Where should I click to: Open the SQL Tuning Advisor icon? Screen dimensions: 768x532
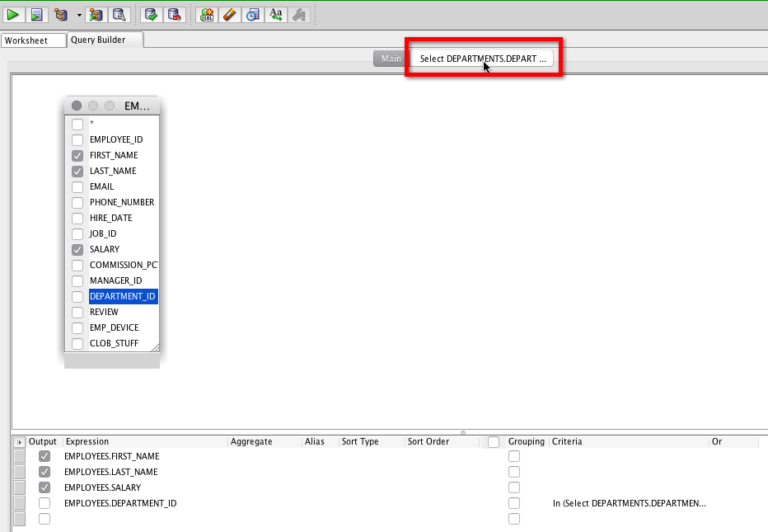pos(119,15)
